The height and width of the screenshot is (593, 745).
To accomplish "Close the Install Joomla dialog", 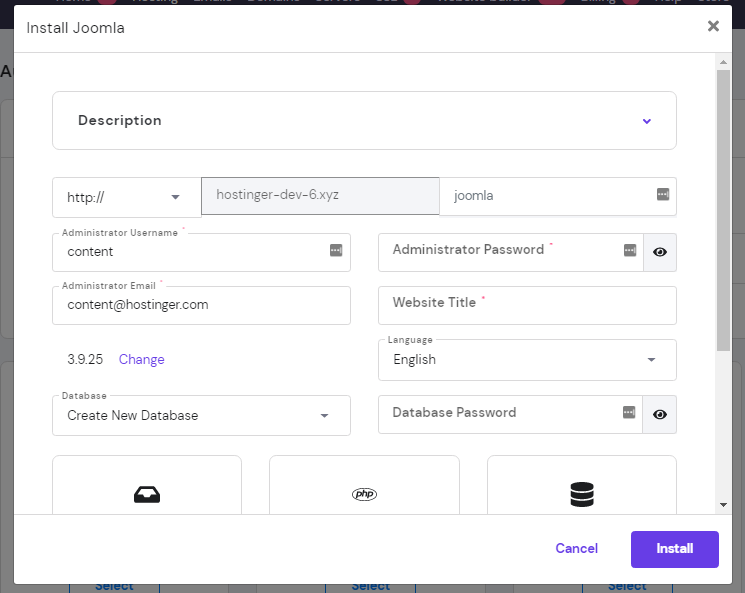I will 713,27.
